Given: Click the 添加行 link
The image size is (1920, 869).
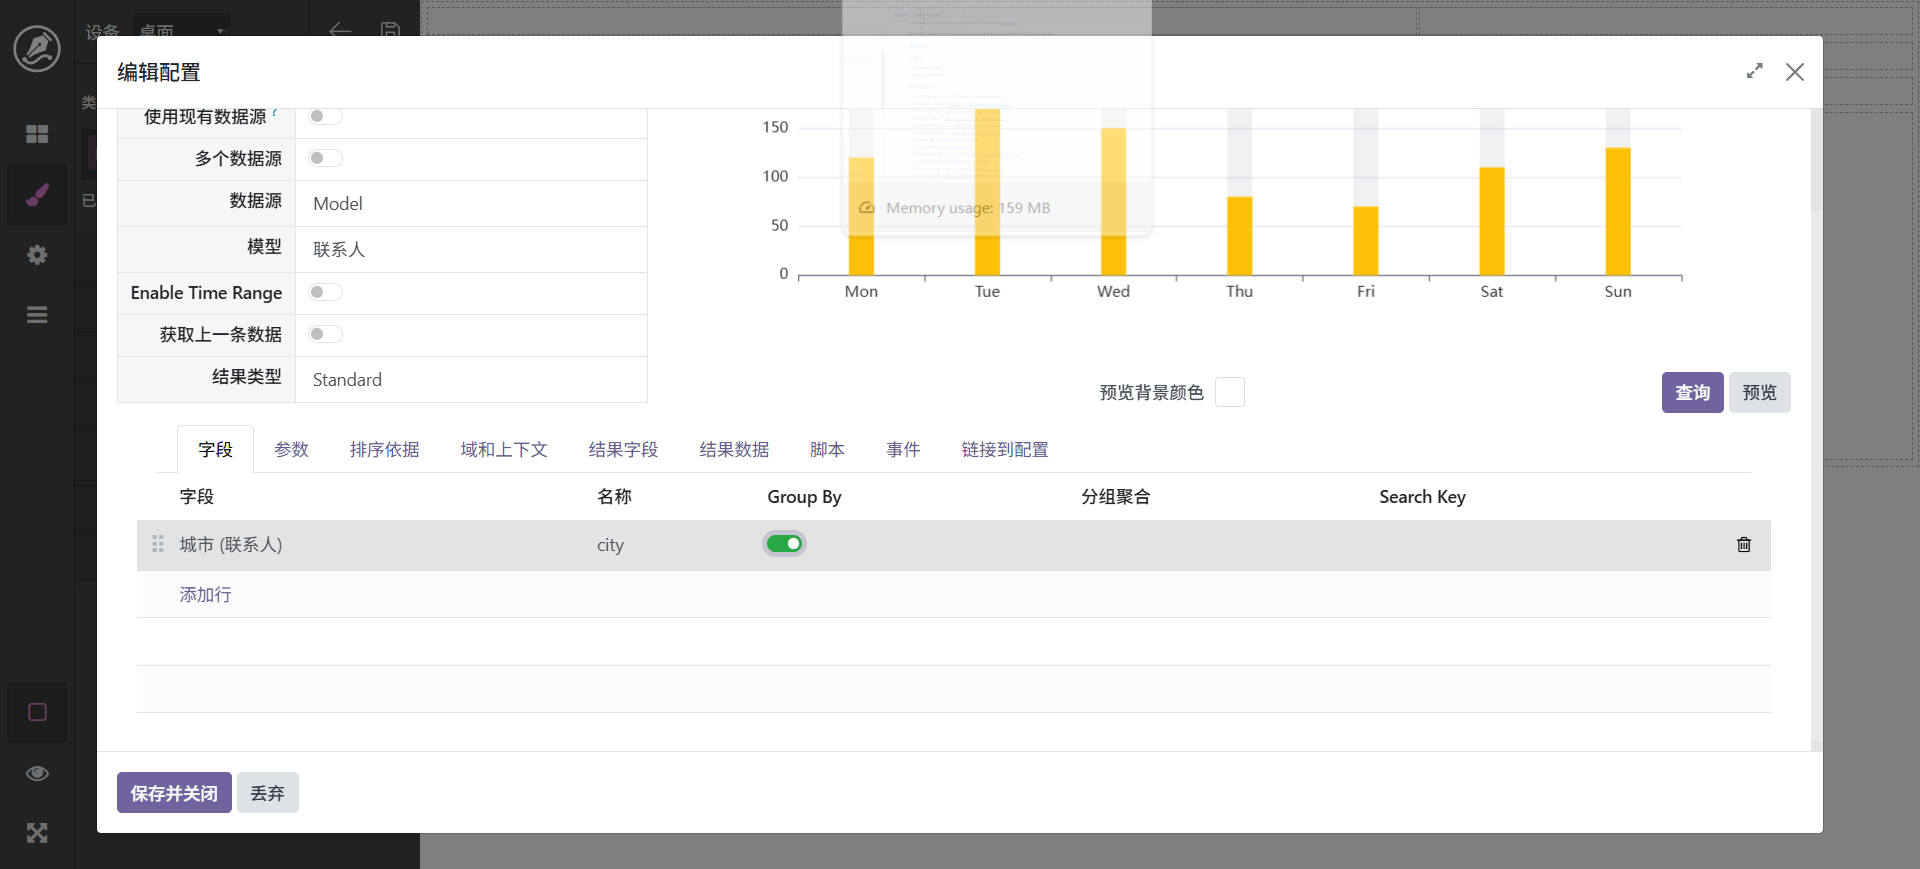Looking at the screenshot, I should click(x=205, y=595).
